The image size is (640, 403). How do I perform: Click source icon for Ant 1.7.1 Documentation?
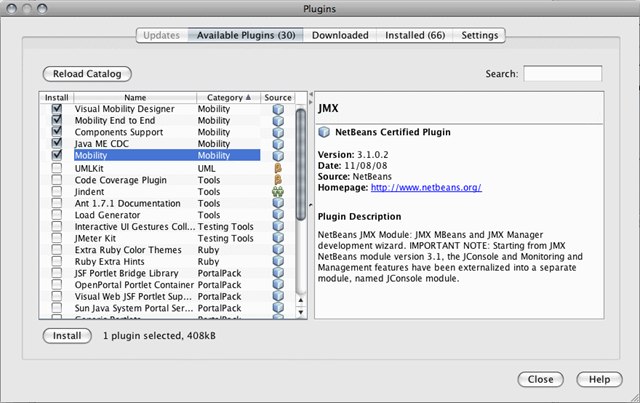(278, 203)
